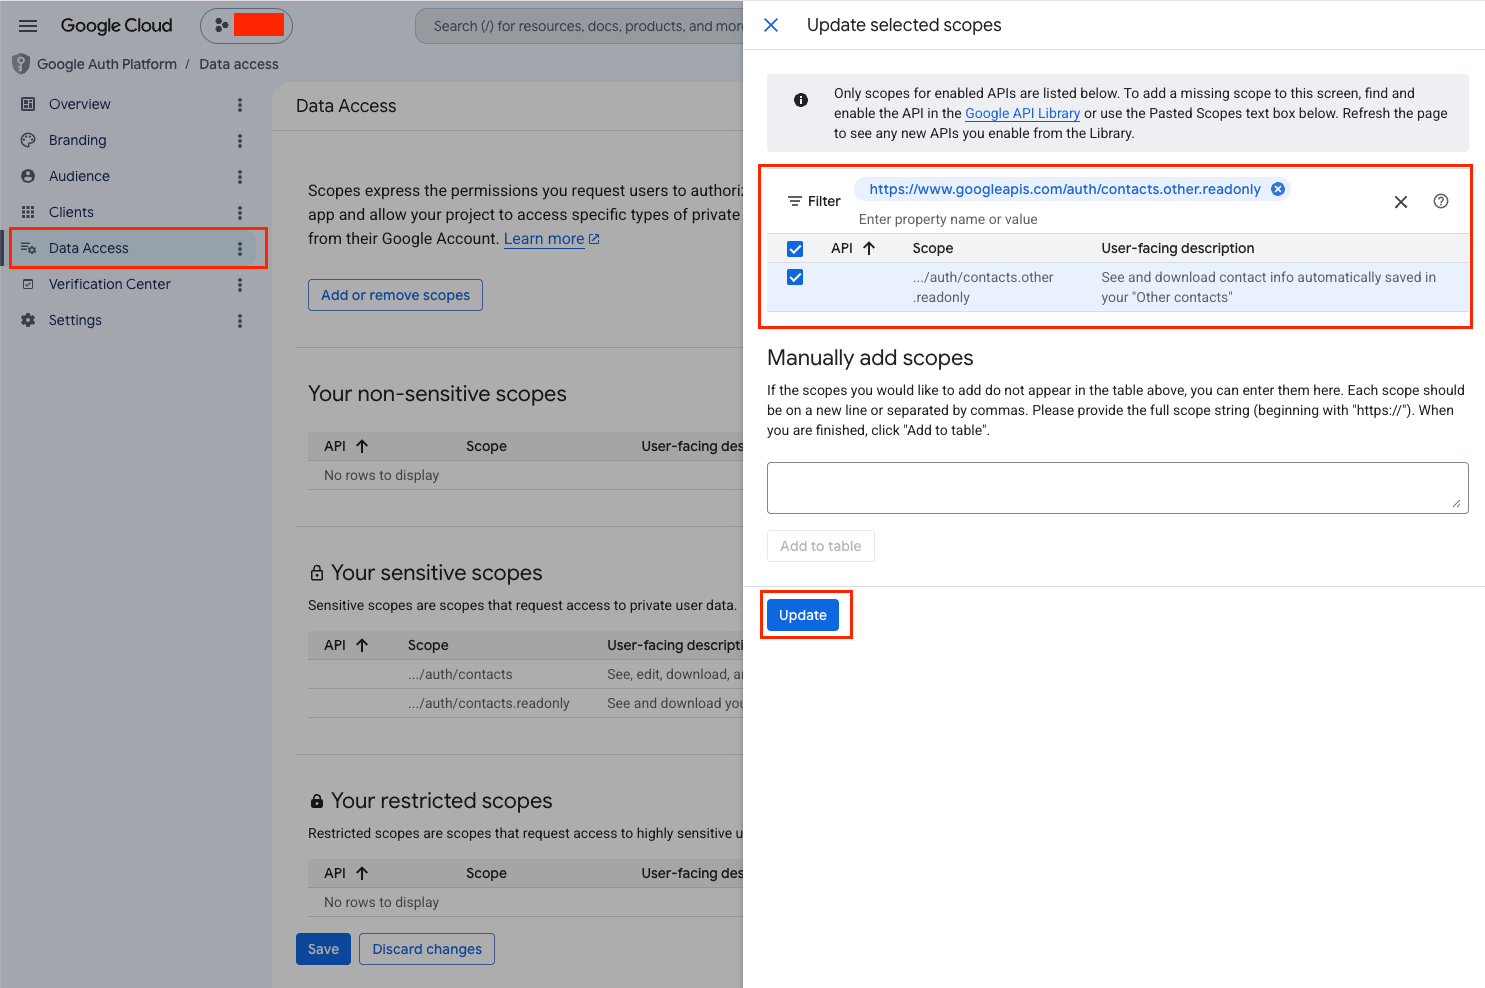Open the Google Cloud hamburger navigation menu

click(x=28, y=26)
